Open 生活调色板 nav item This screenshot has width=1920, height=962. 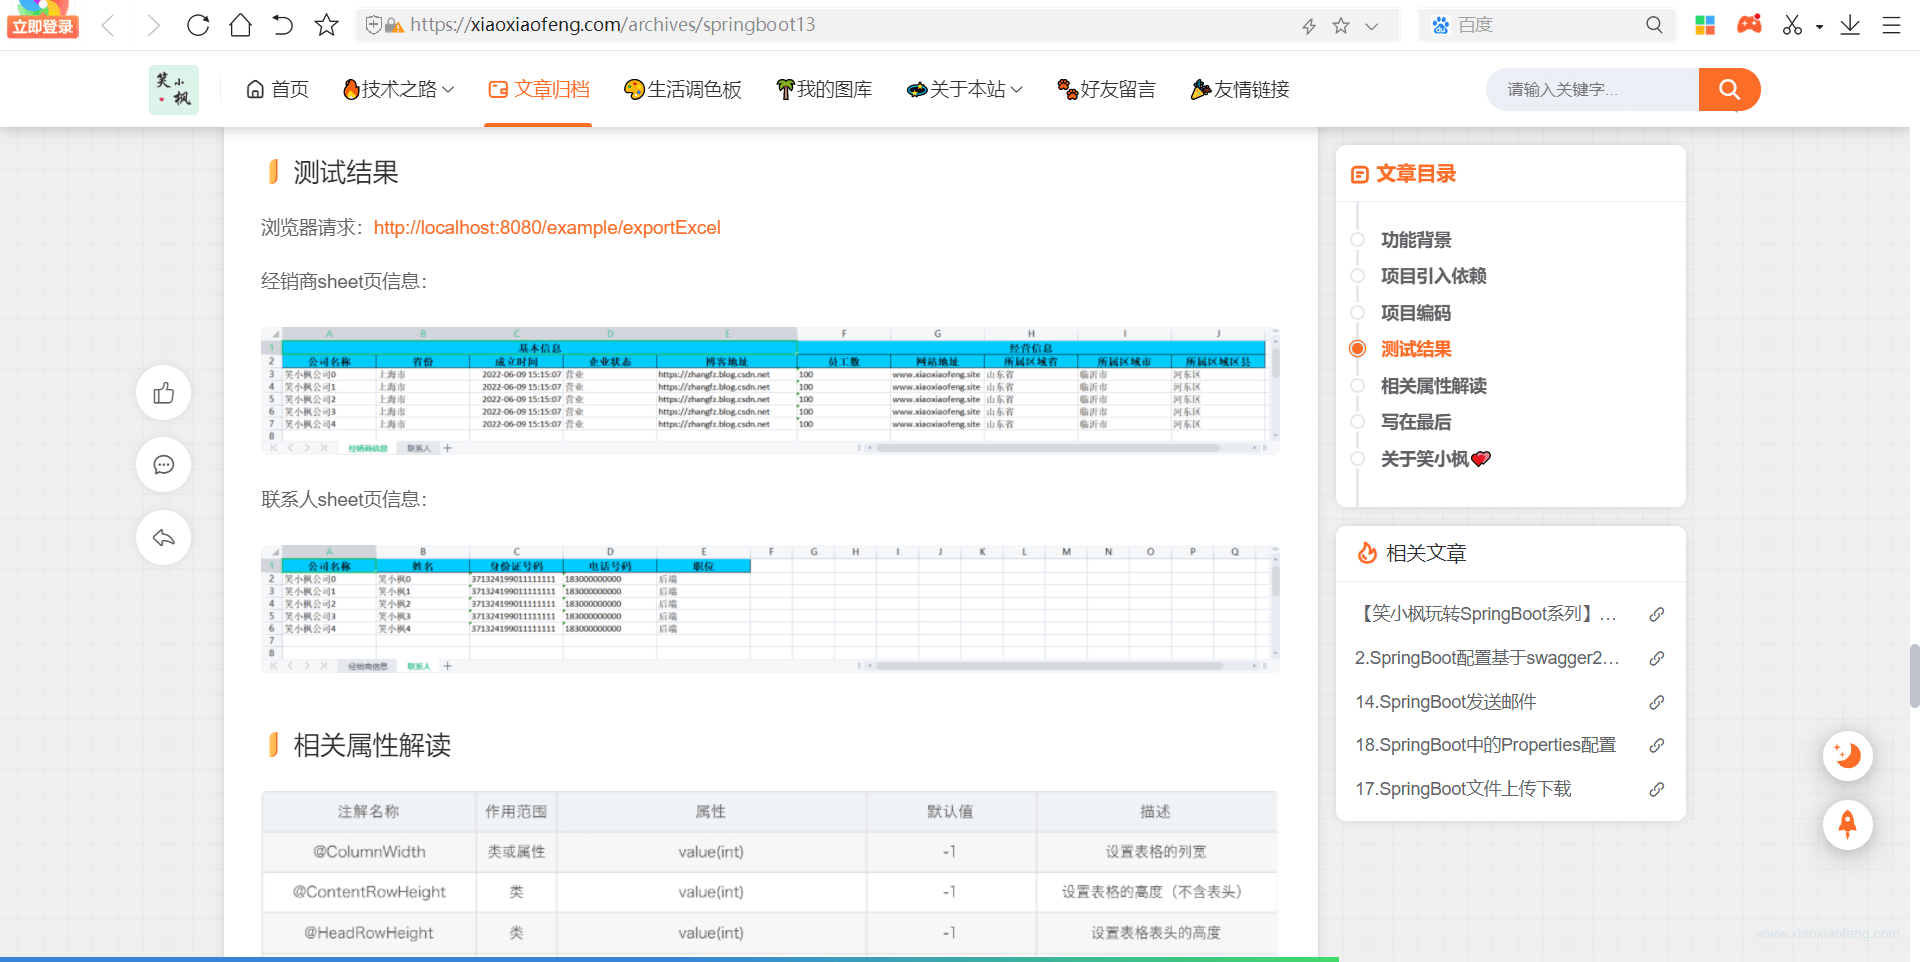click(682, 89)
